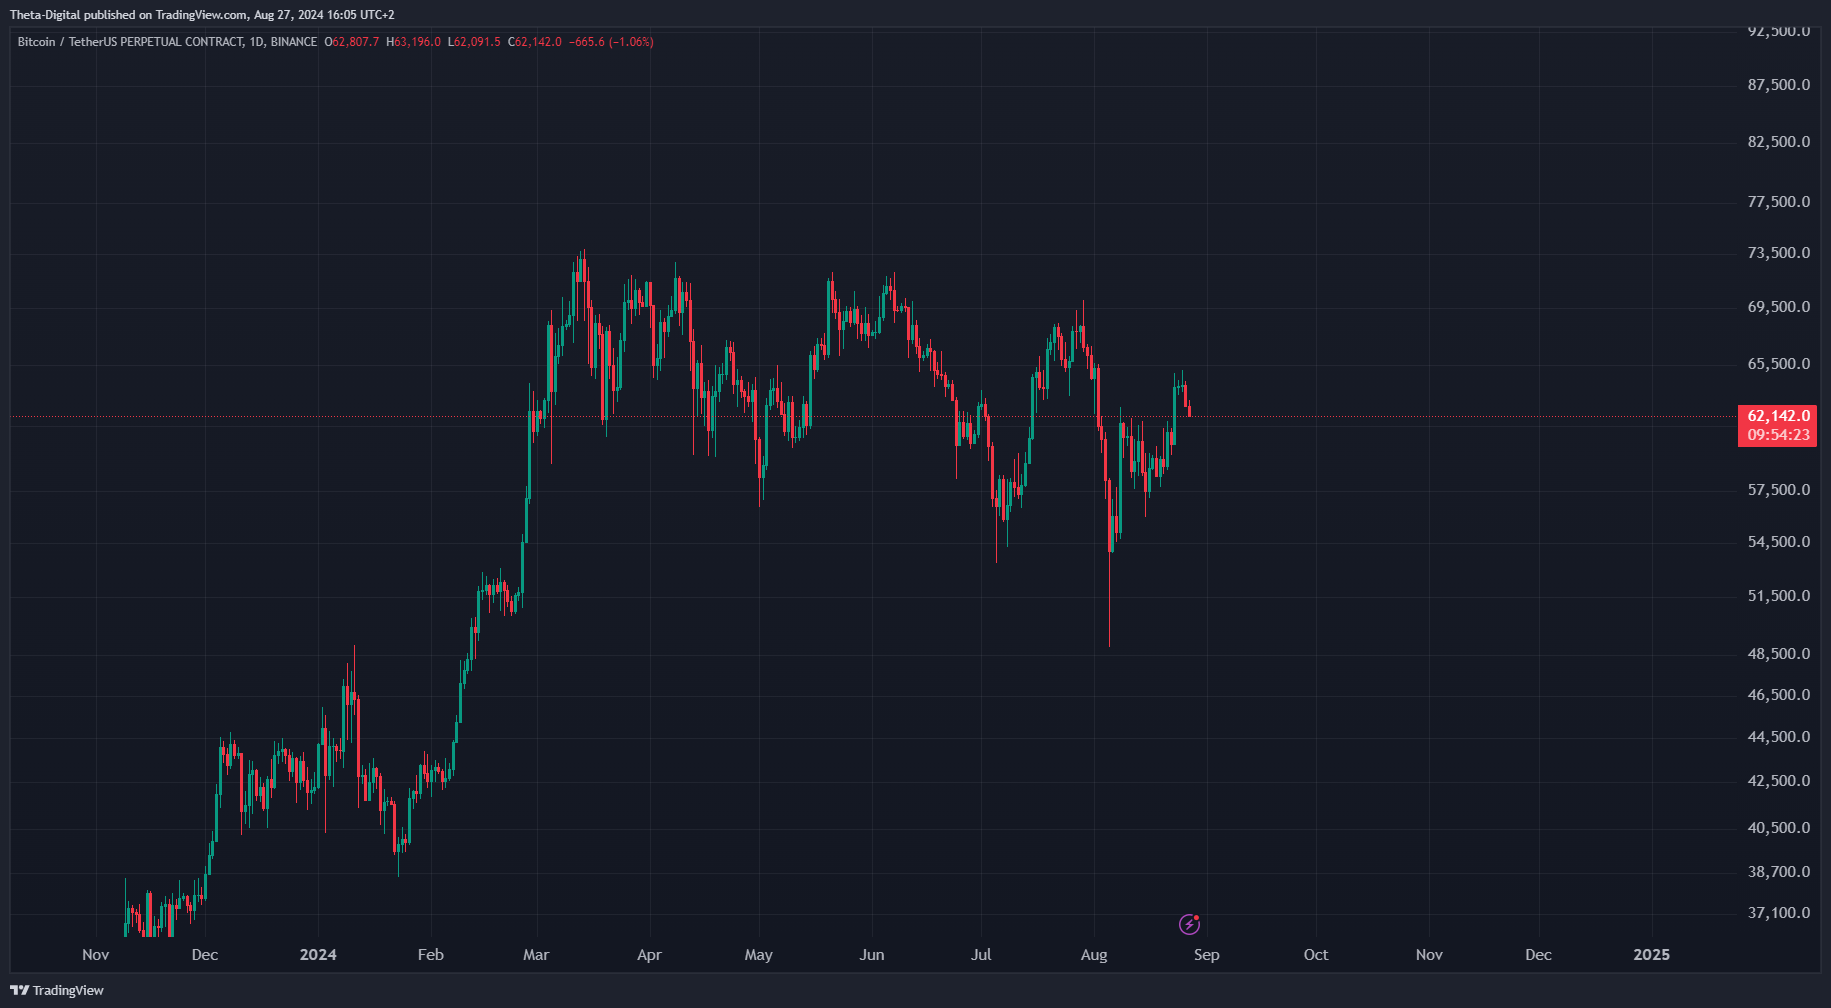The width and height of the screenshot is (1831, 1008).
Task: Click the 87,500.0 price axis label
Action: point(1778,85)
